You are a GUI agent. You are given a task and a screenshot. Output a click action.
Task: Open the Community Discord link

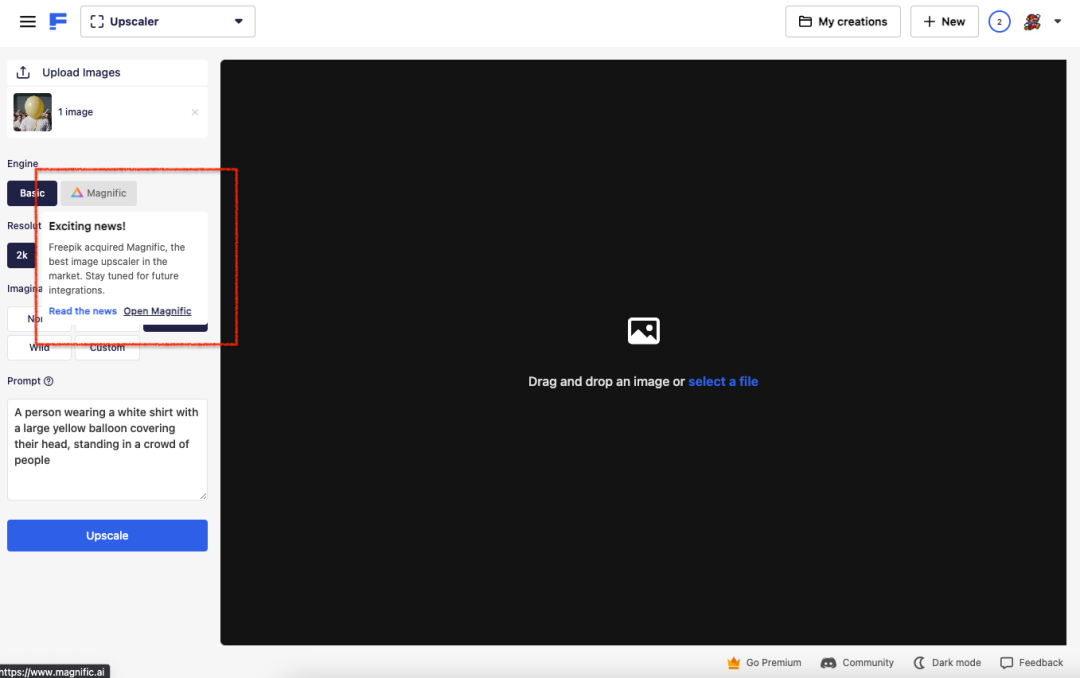click(x=857, y=662)
